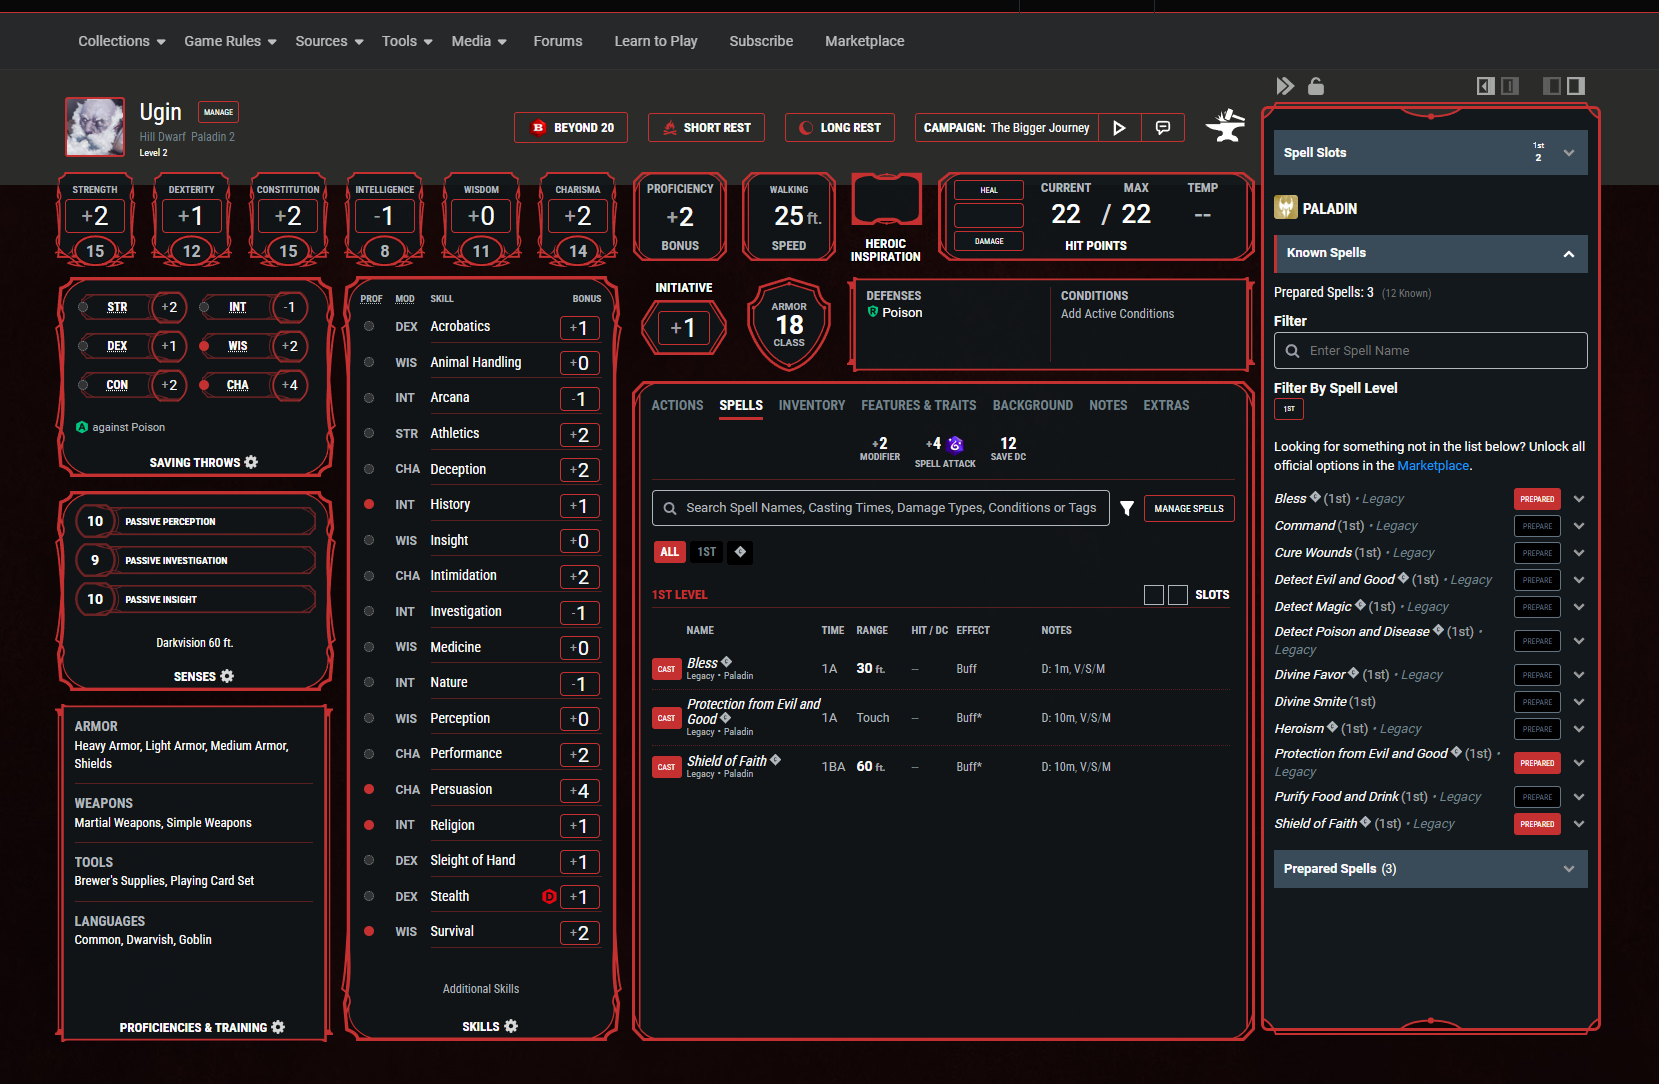Open the Features & Traits tab
The image size is (1659, 1084).
point(919,405)
